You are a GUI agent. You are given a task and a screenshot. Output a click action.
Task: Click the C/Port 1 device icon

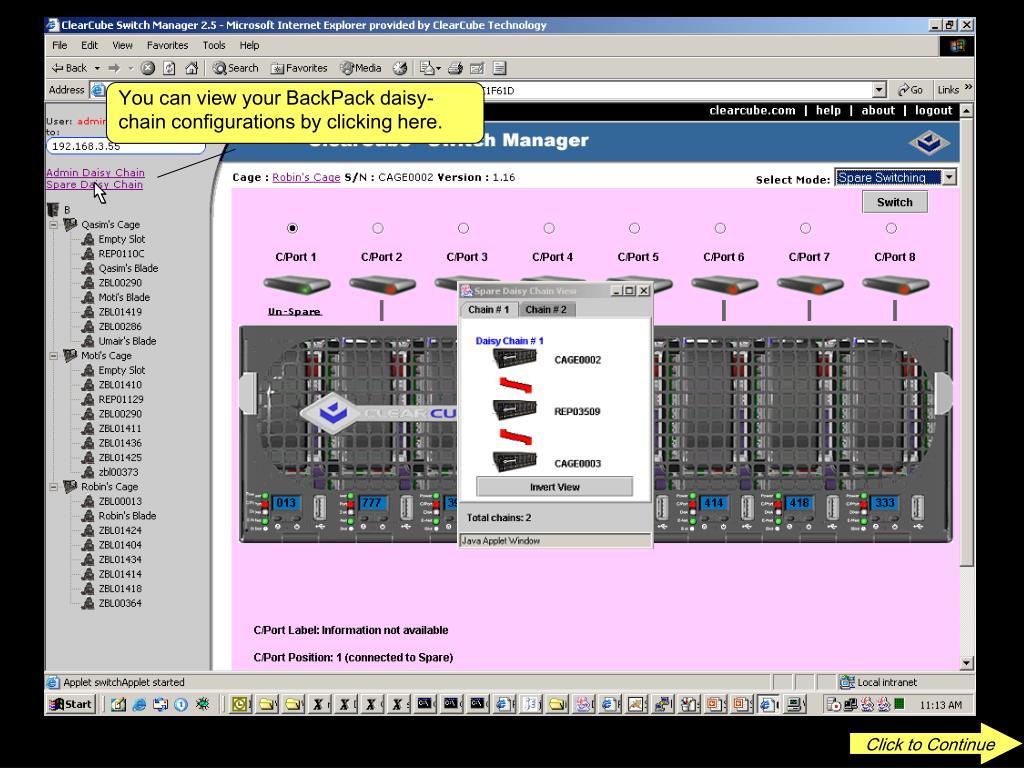point(296,285)
